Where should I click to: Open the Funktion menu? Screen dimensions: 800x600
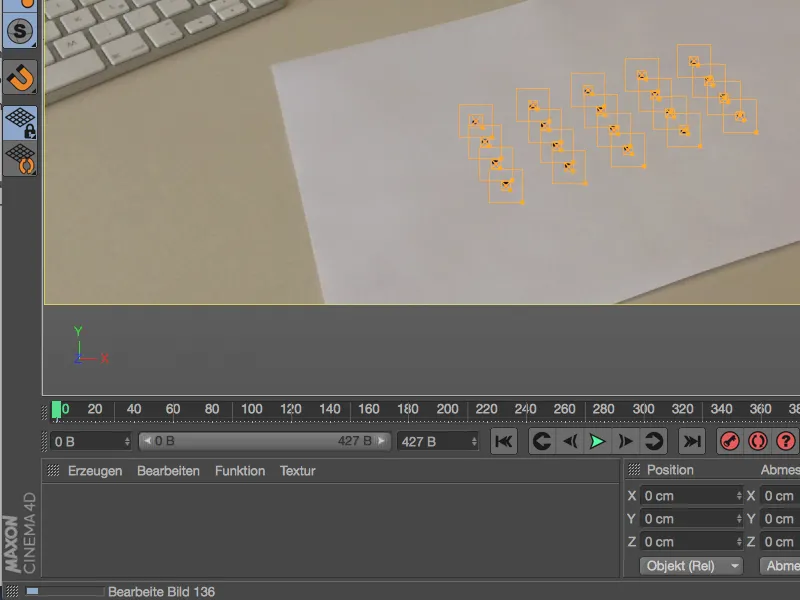point(240,471)
